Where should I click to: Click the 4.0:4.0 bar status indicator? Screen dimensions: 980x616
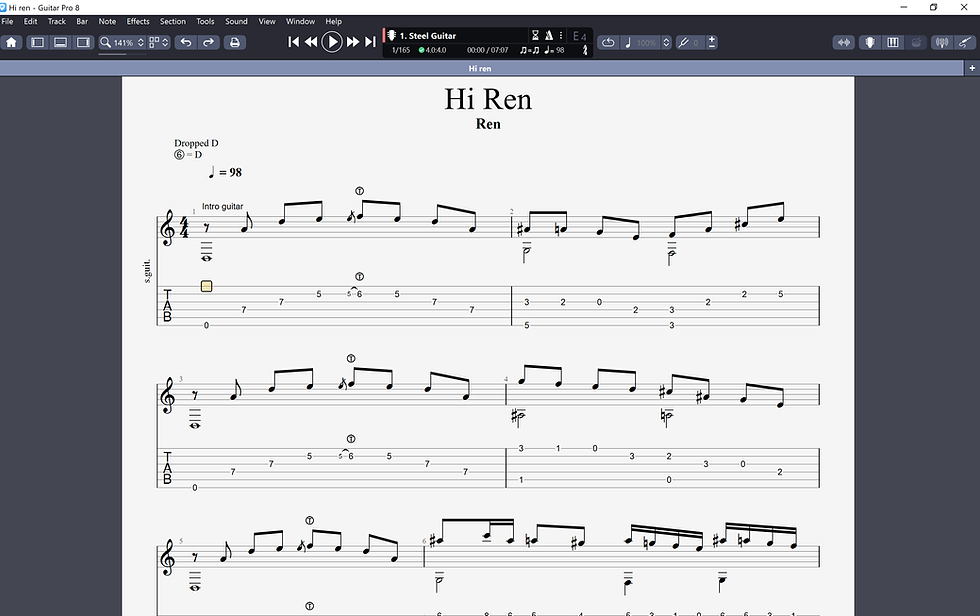(432, 50)
